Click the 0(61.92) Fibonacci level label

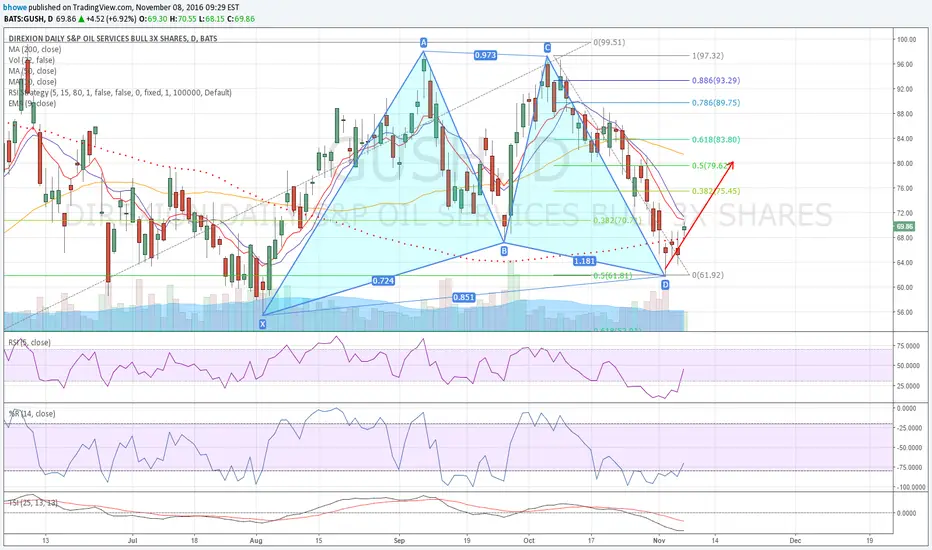coord(707,275)
